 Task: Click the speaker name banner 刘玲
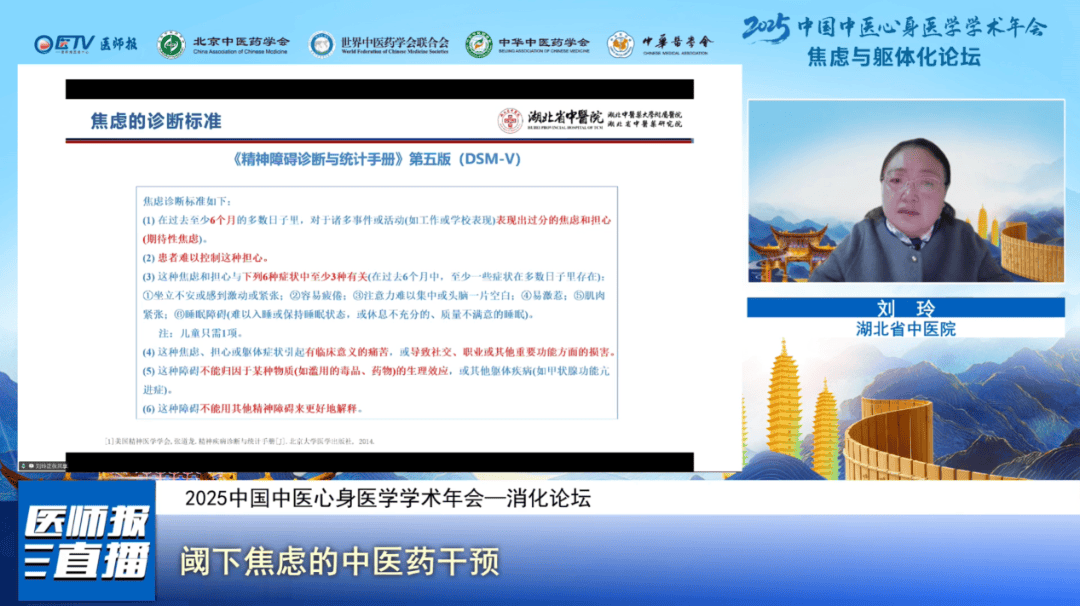905,307
